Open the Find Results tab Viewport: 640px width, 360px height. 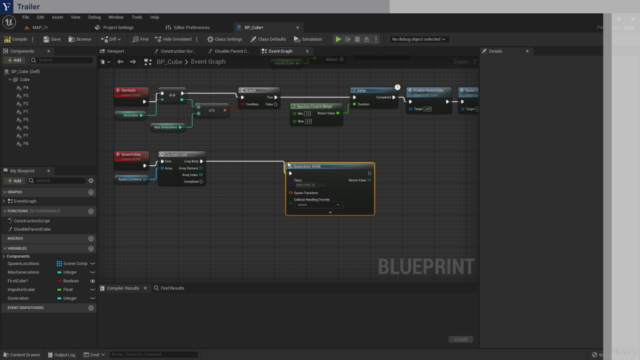click(169, 288)
